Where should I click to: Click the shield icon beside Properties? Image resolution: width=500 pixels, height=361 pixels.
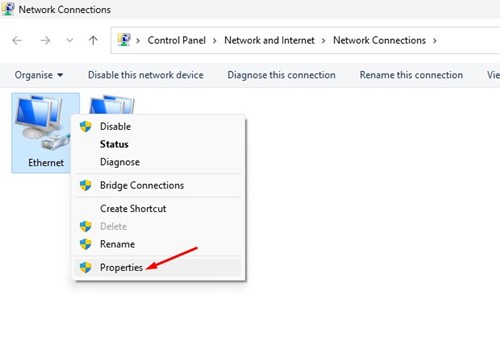point(86,267)
